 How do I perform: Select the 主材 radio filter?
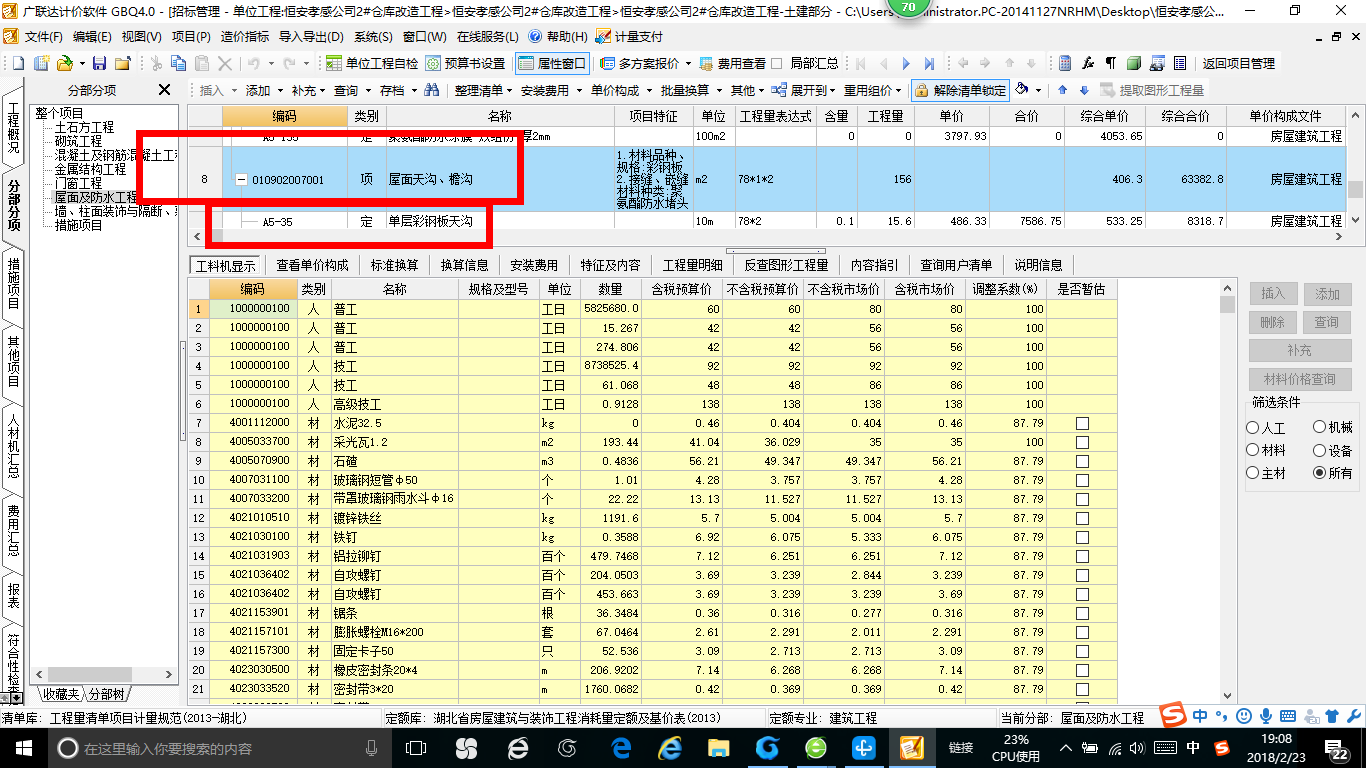[1253, 473]
